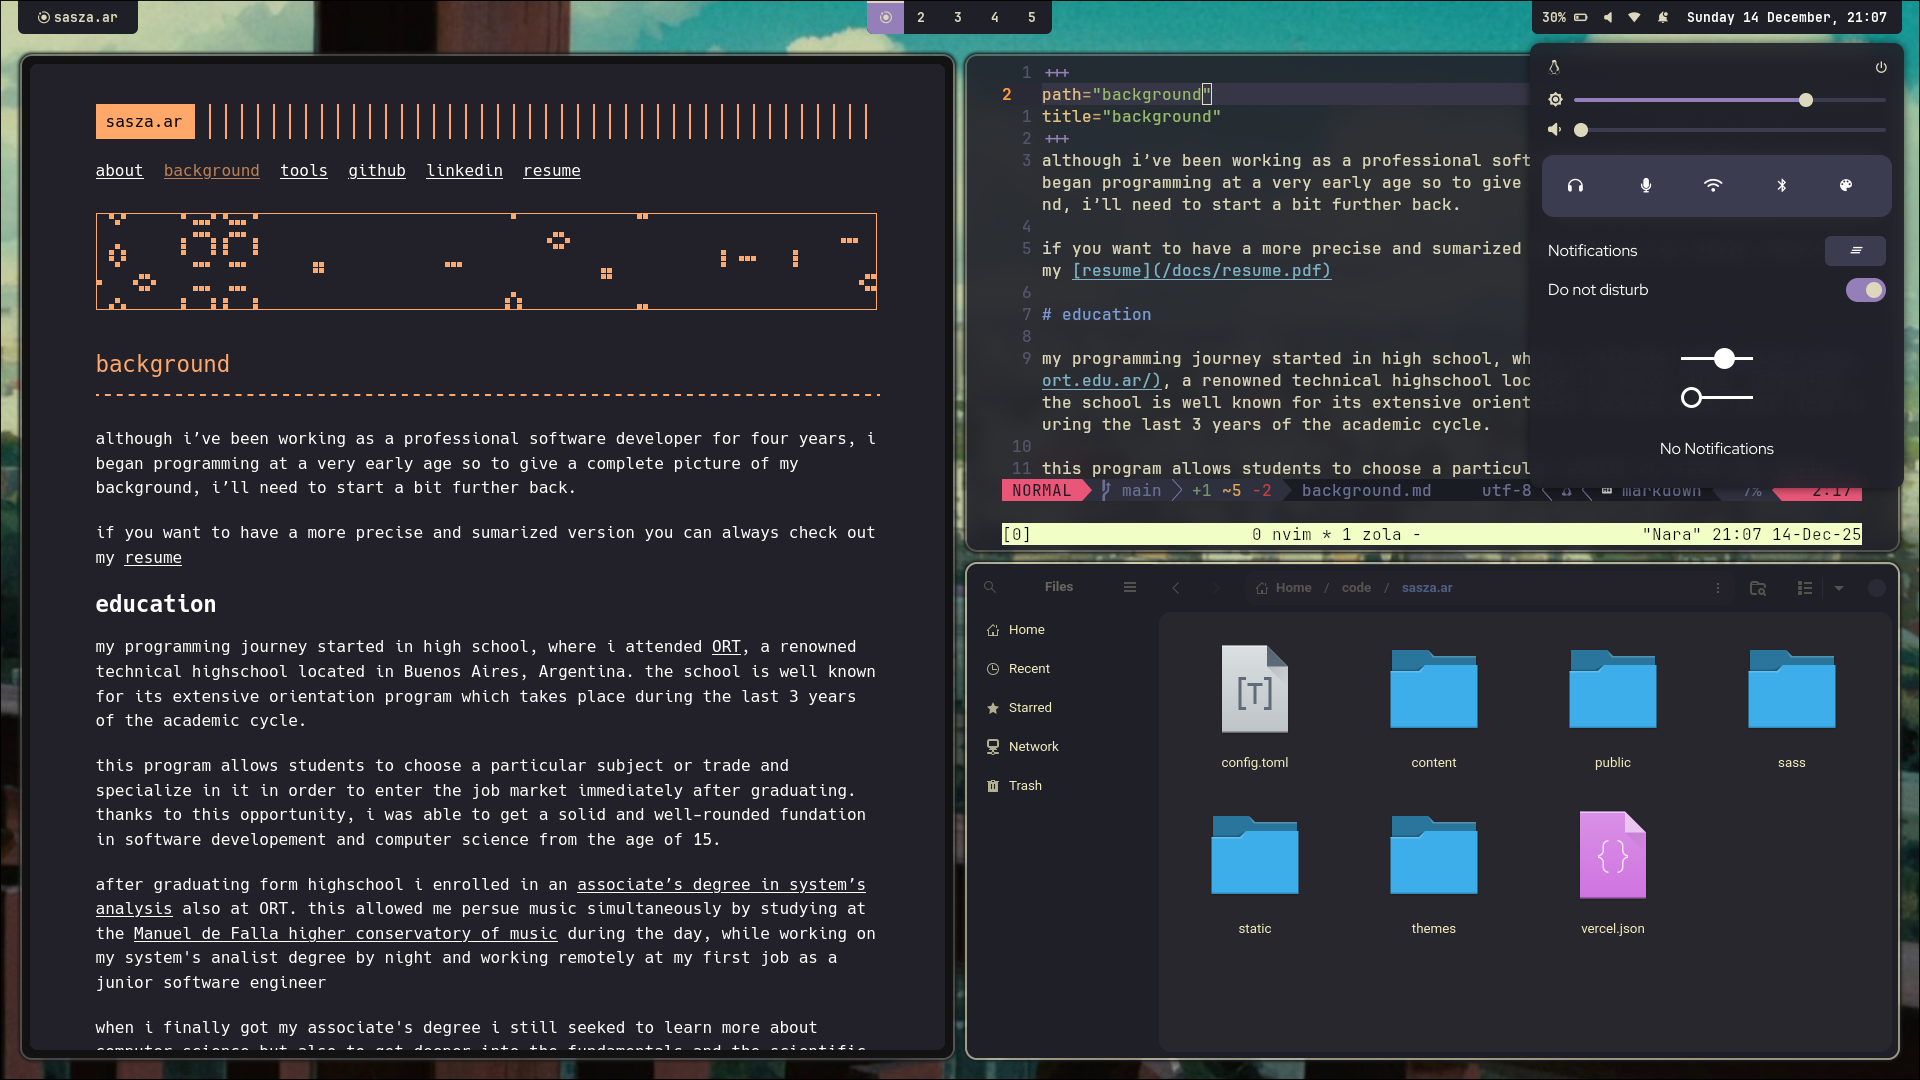Toggle the microphone quick setting
The width and height of the screenshot is (1920, 1080).
1645,185
